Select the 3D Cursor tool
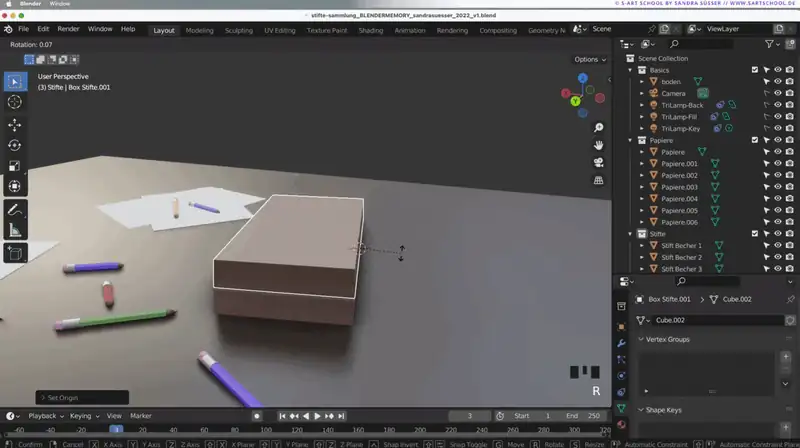800x448 pixels. click(15, 102)
